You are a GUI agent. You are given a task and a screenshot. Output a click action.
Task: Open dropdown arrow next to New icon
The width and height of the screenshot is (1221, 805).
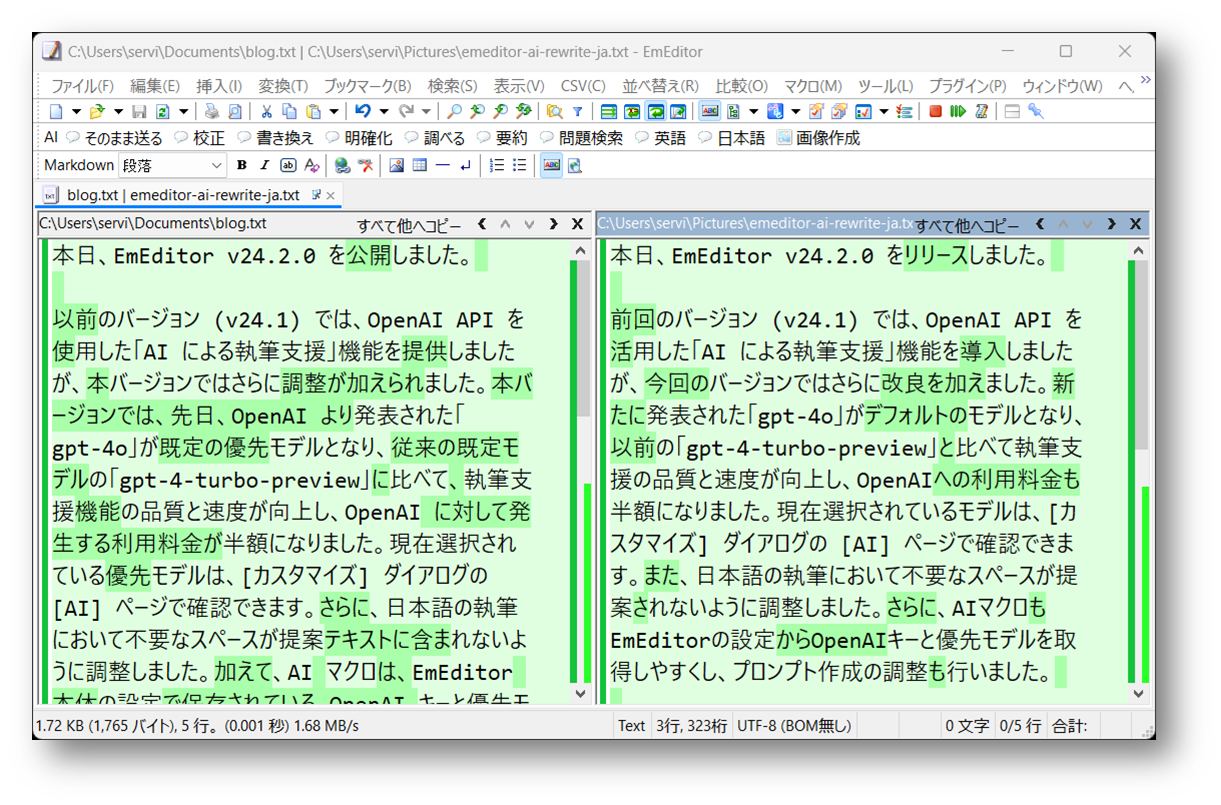click(x=77, y=112)
